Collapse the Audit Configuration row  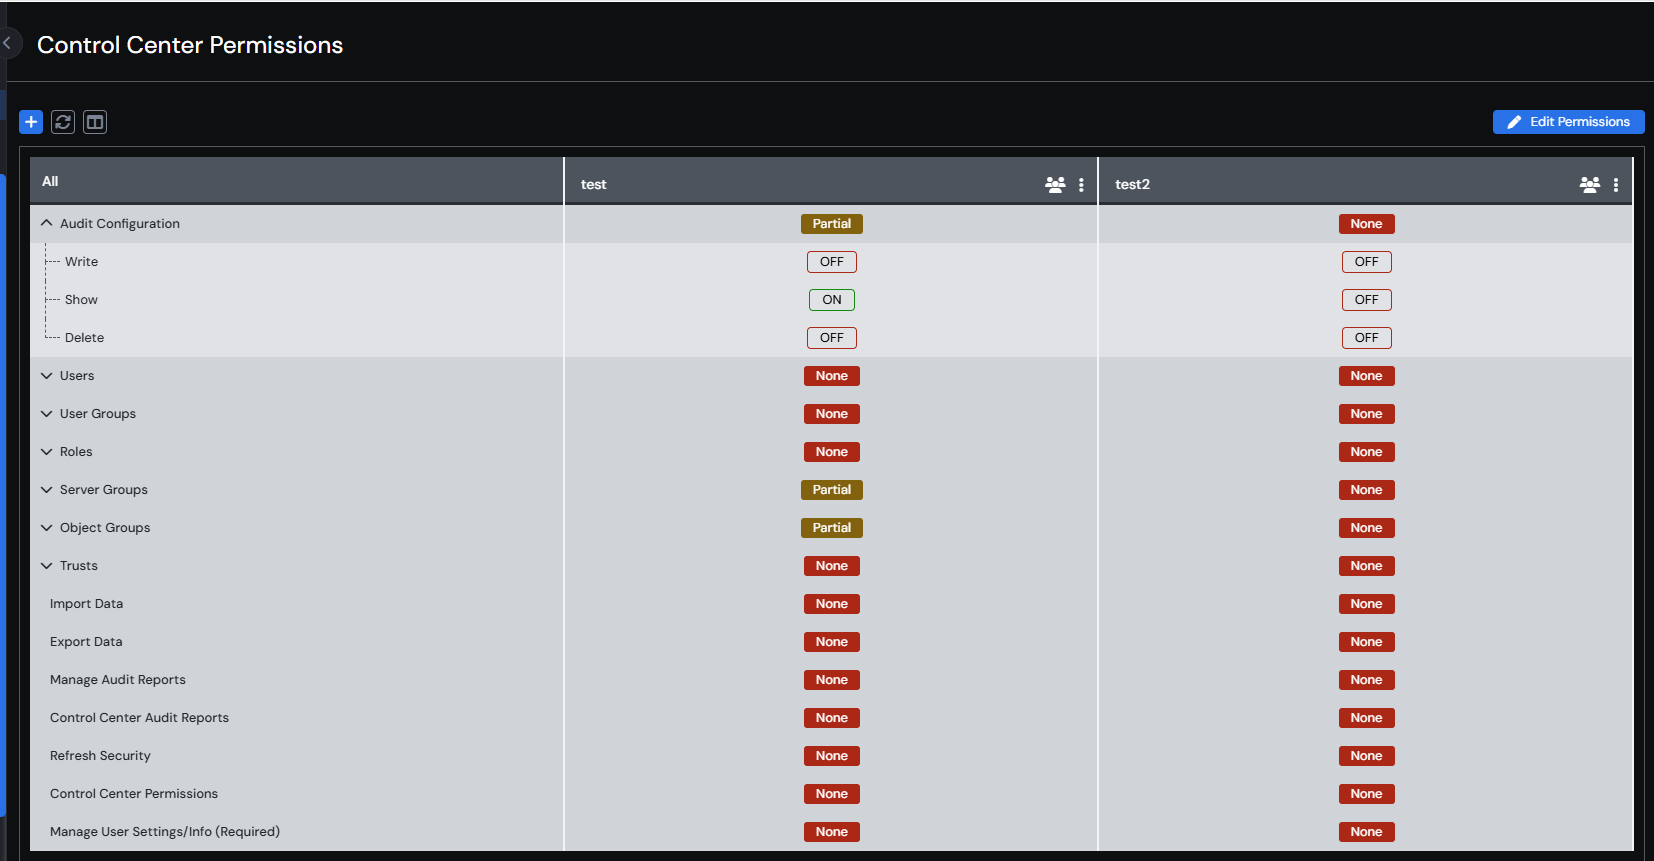click(x=46, y=224)
